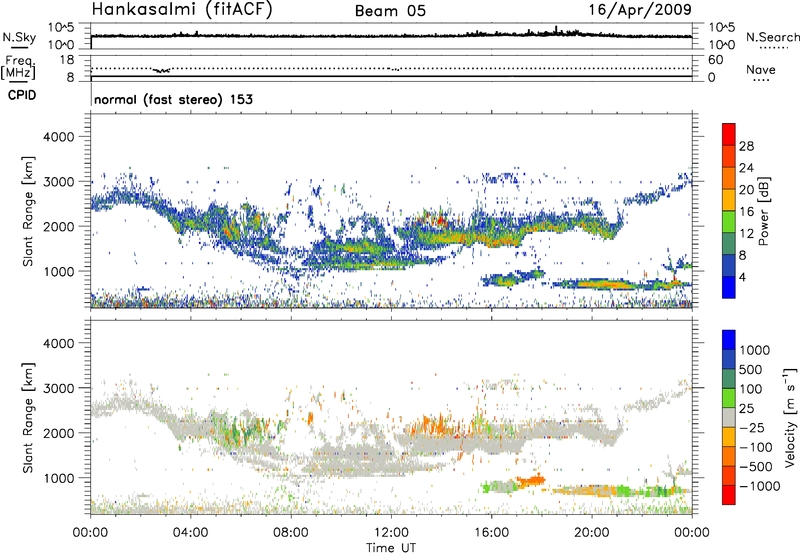Click the "08:00" time tick label
800x554 pixels.
coord(291,533)
